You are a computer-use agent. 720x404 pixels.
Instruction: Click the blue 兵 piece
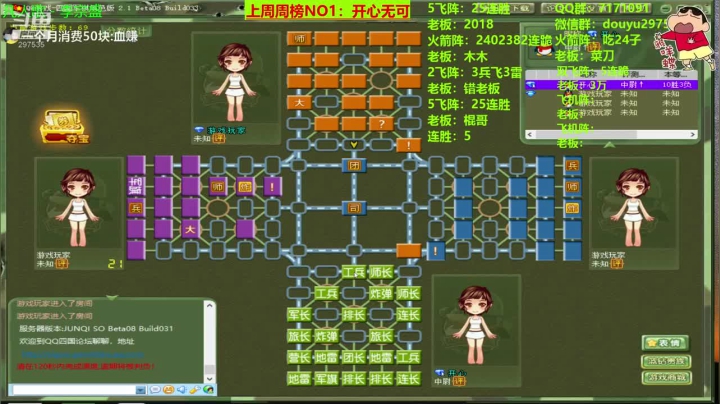click(572, 166)
